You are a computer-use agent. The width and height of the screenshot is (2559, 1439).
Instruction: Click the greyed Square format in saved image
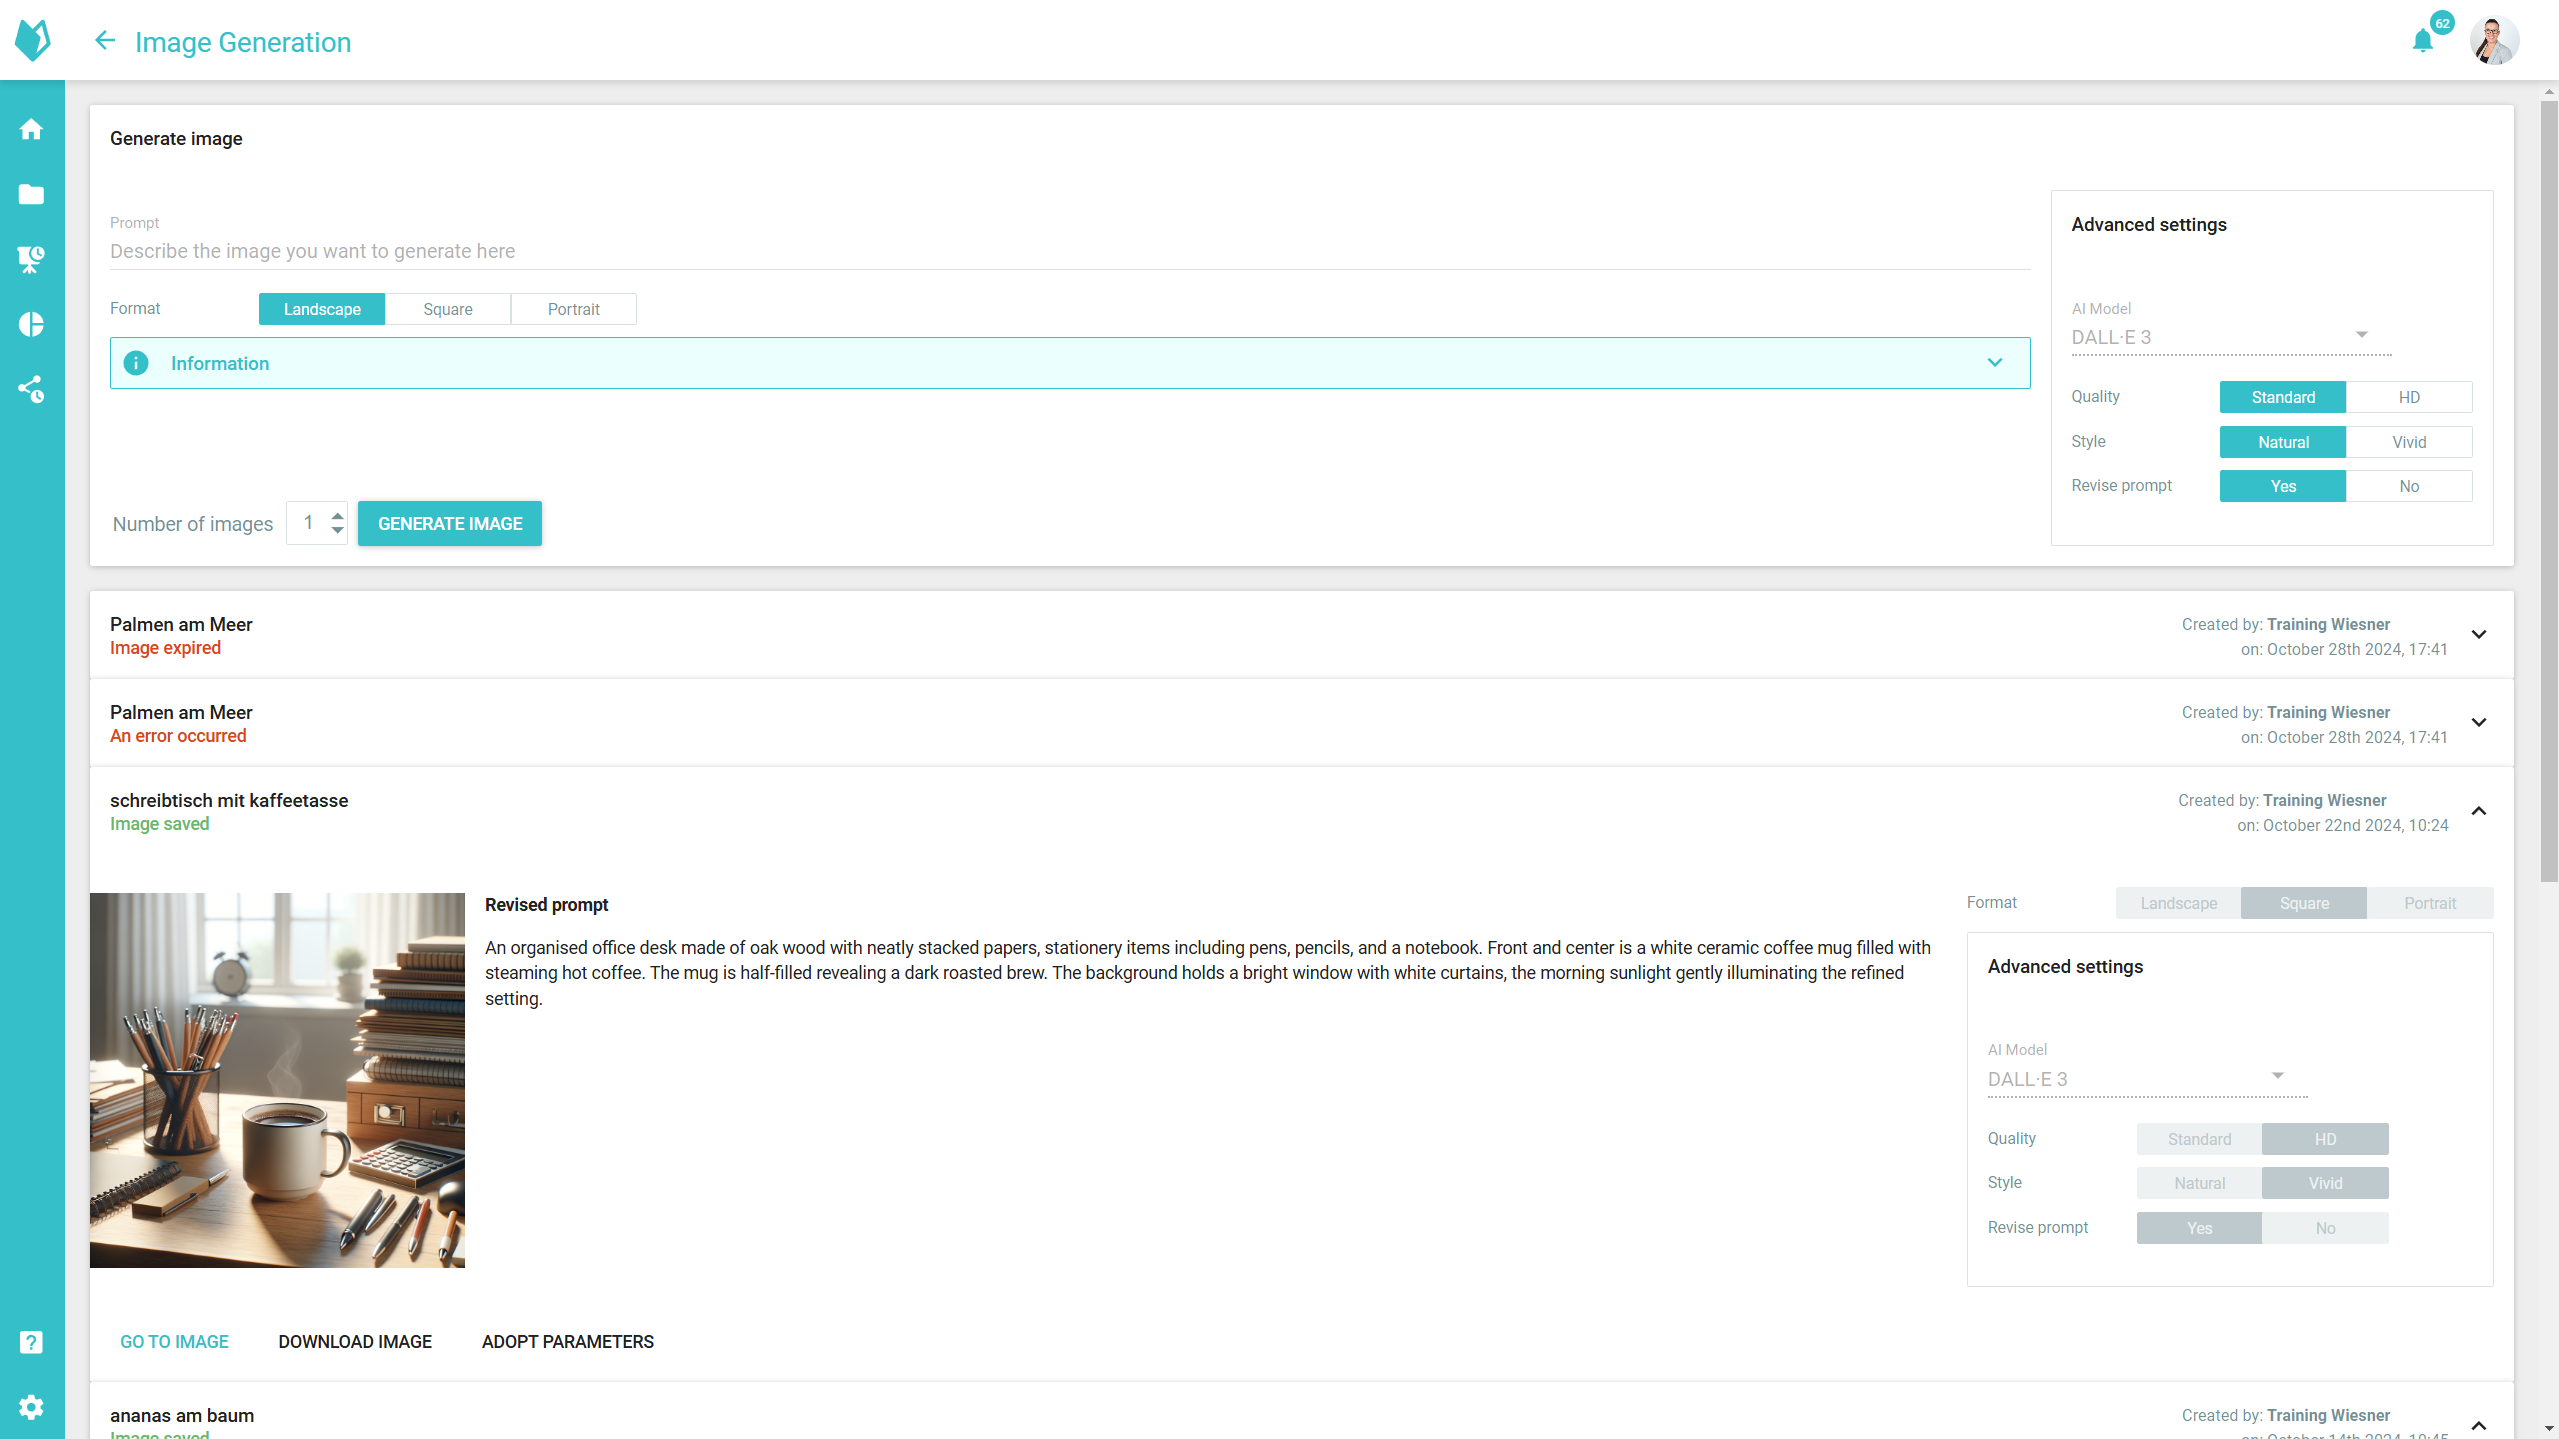point(2304,903)
